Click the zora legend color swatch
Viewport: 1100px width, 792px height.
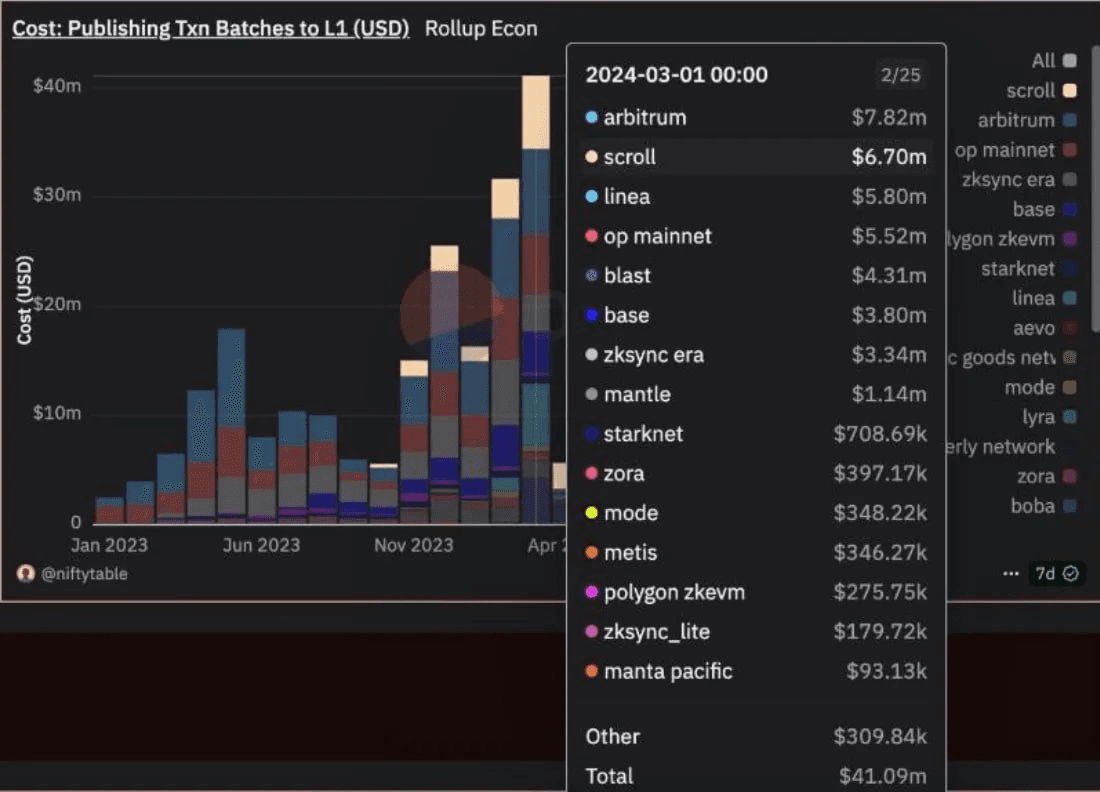[x=1070, y=477]
